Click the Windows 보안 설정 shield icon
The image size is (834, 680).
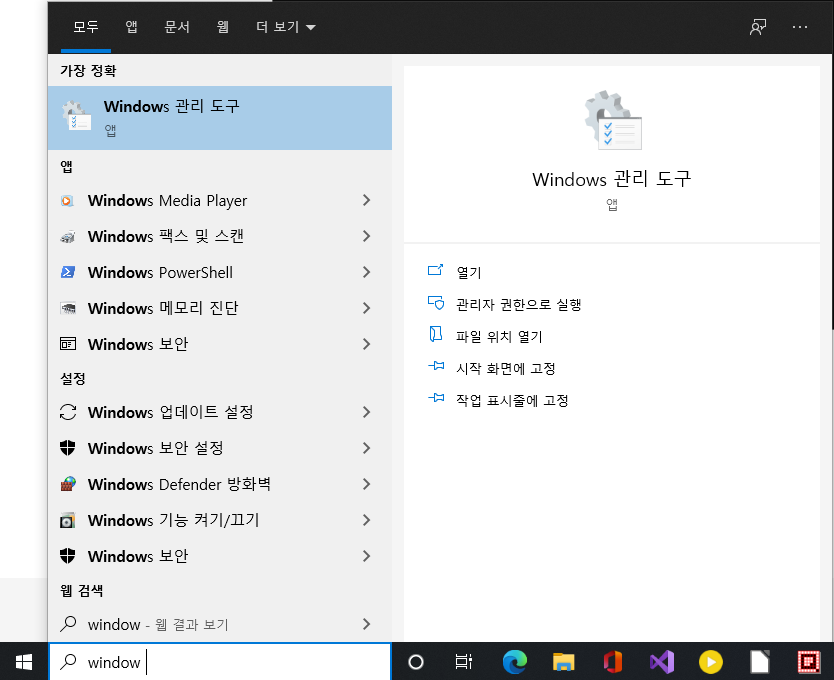pyautogui.click(x=68, y=448)
